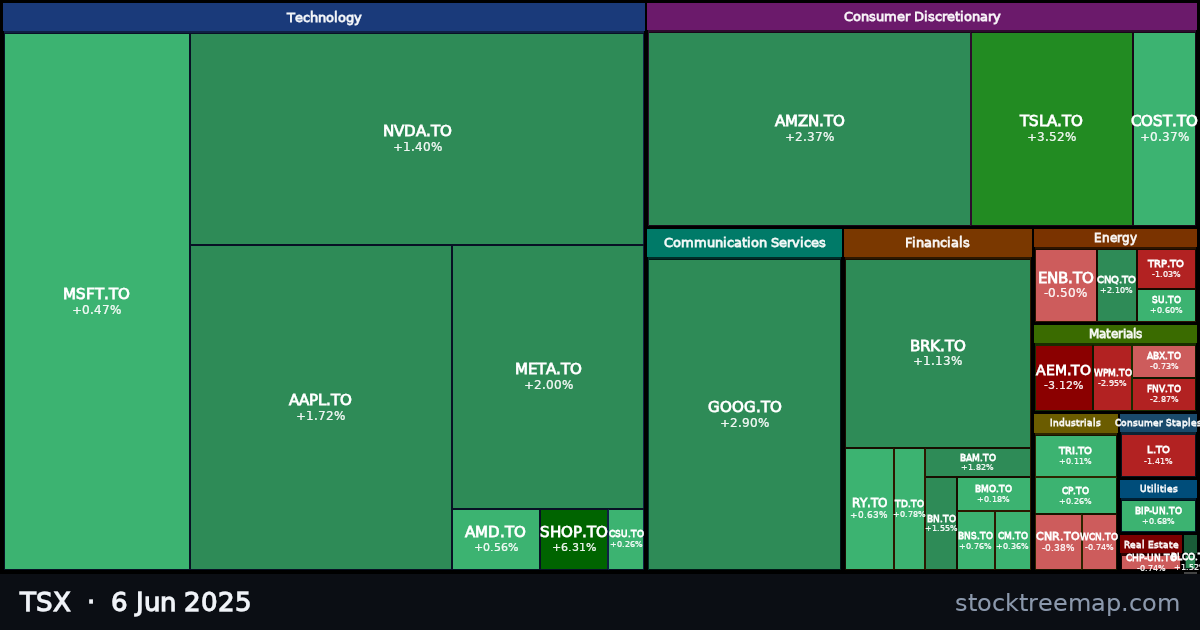Select the FNV.TO tile
The width and height of the screenshot is (1200, 630).
pos(1164,394)
